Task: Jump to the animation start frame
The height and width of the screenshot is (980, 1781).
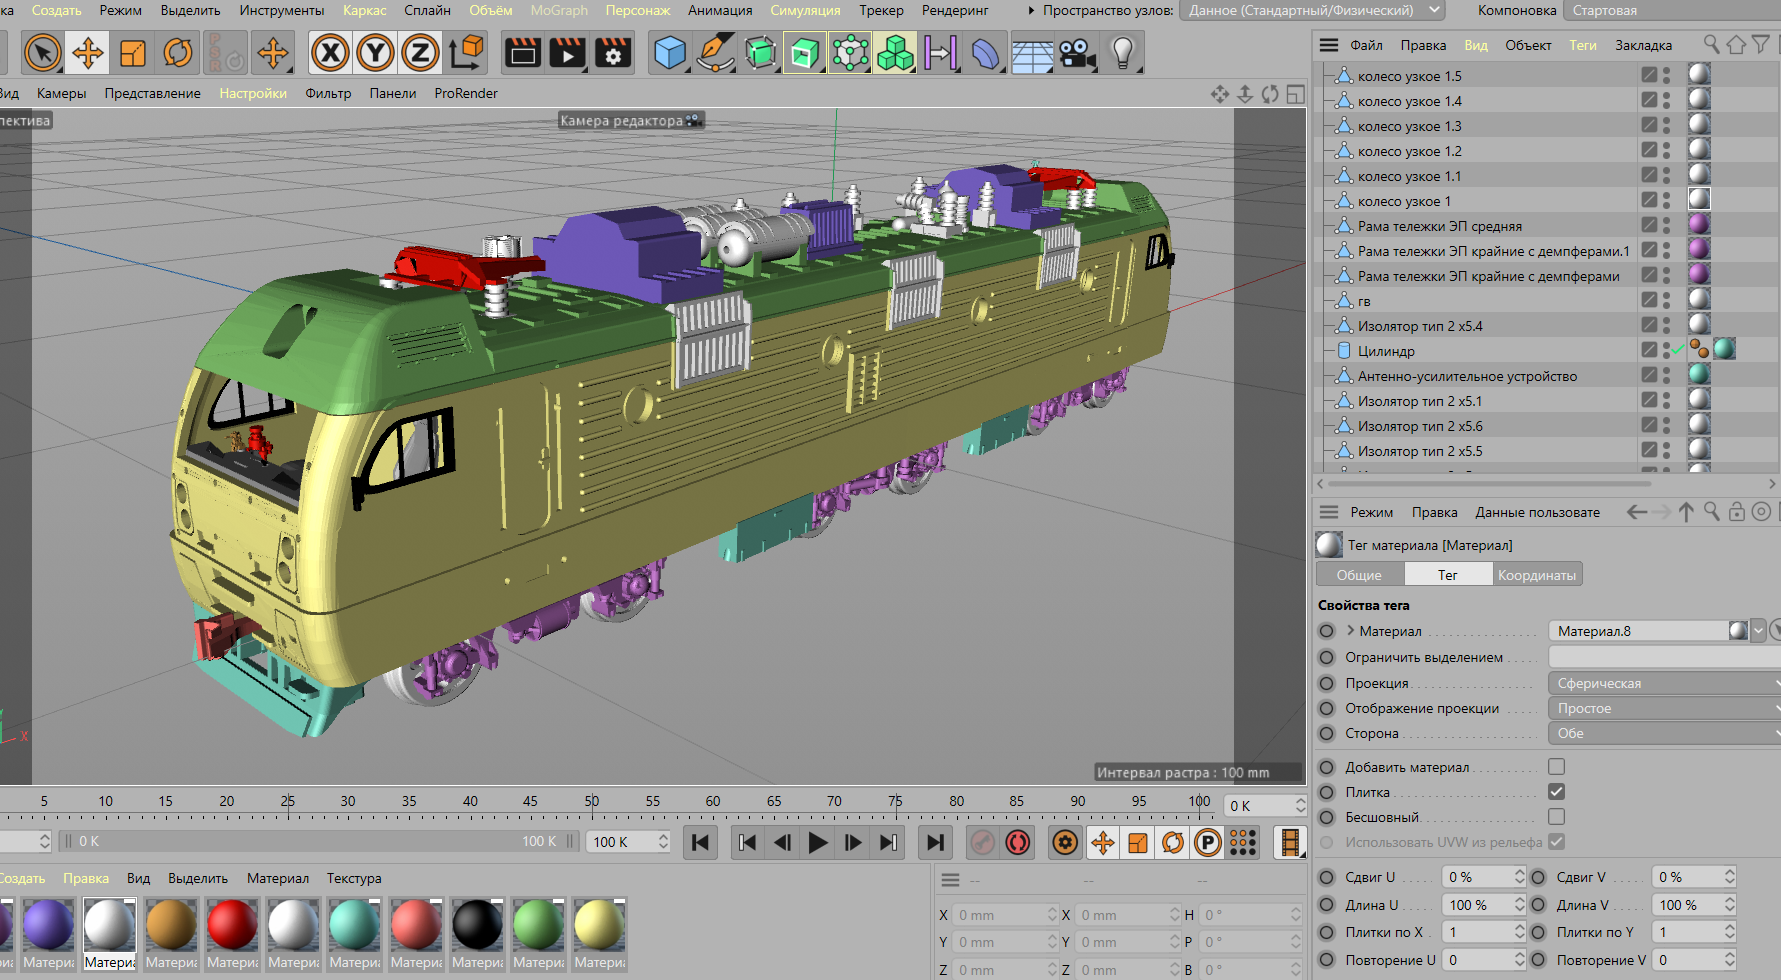Action: tap(700, 843)
